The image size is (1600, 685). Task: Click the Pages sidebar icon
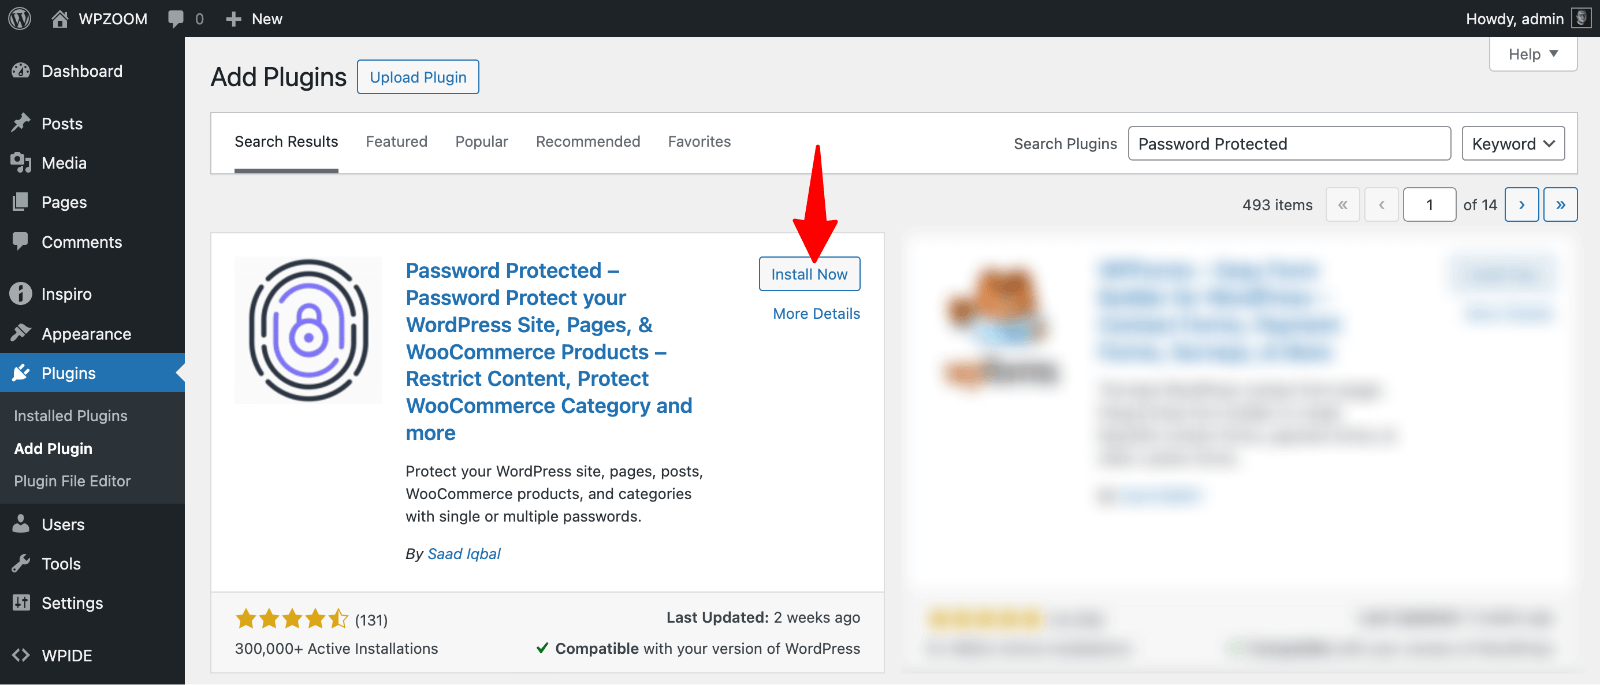pos(21,202)
